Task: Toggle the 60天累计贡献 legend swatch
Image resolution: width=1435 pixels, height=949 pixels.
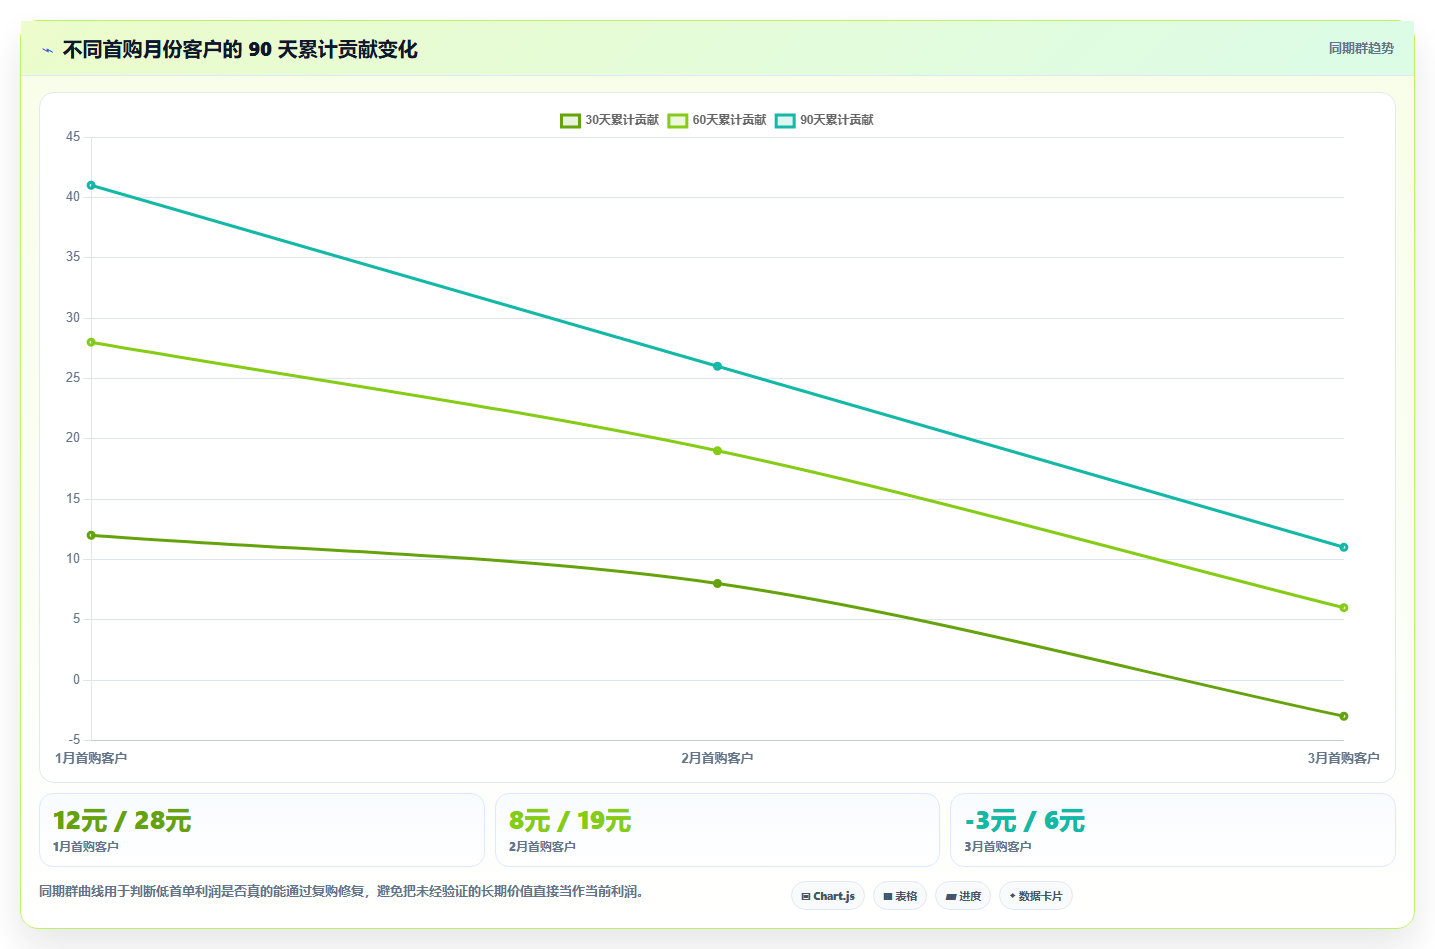Action: pos(678,120)
